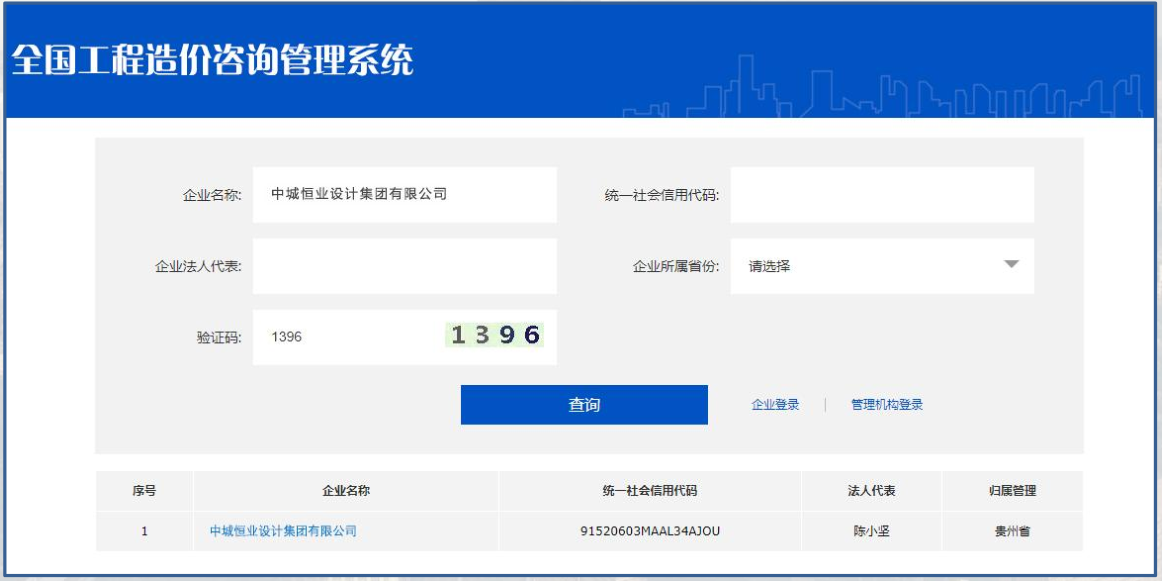Click the 统一社会信用代码: form label

[662, 196]
